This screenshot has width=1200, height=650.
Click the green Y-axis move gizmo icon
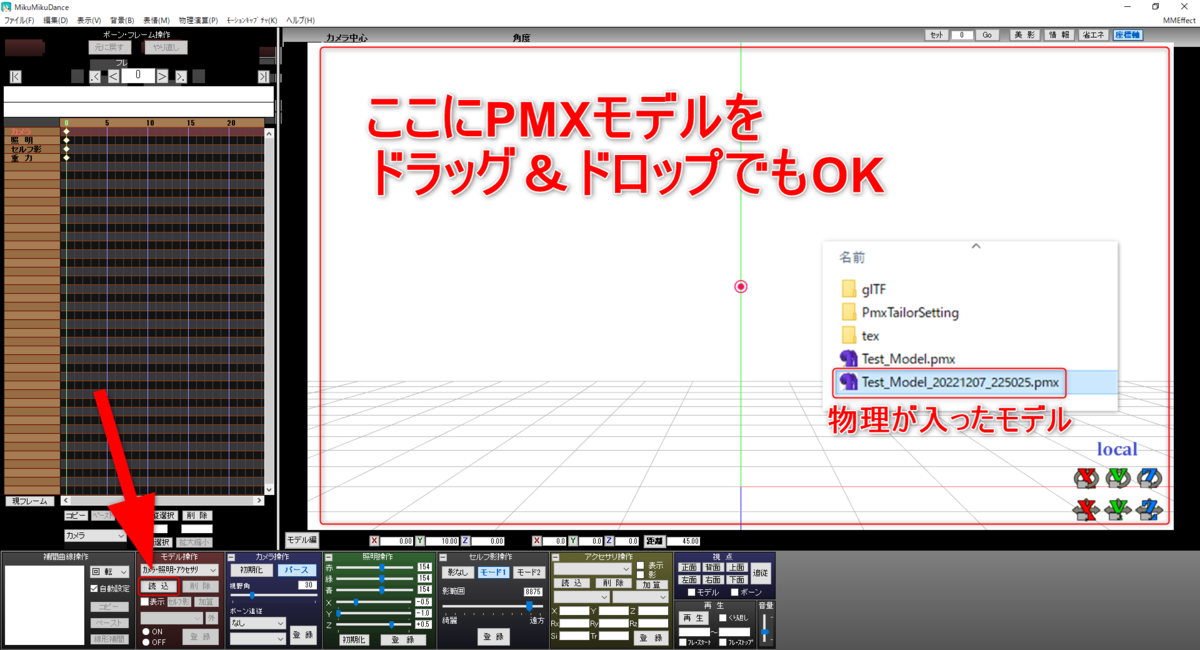1118,510
